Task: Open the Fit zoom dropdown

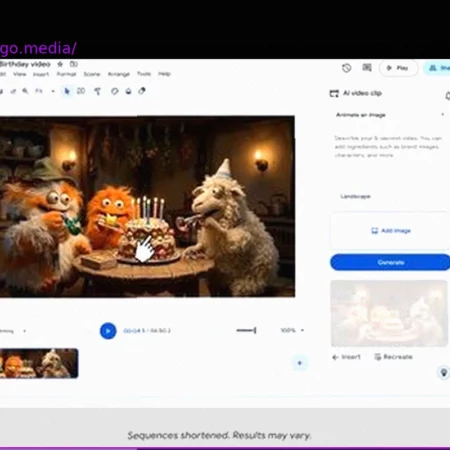Action: click(45, 91)
